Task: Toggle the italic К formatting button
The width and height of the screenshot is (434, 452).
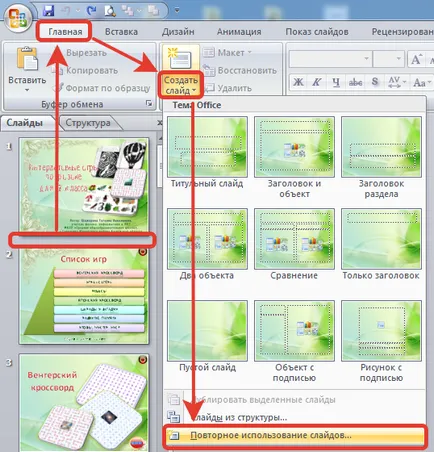Action: (x=317, y=82)
